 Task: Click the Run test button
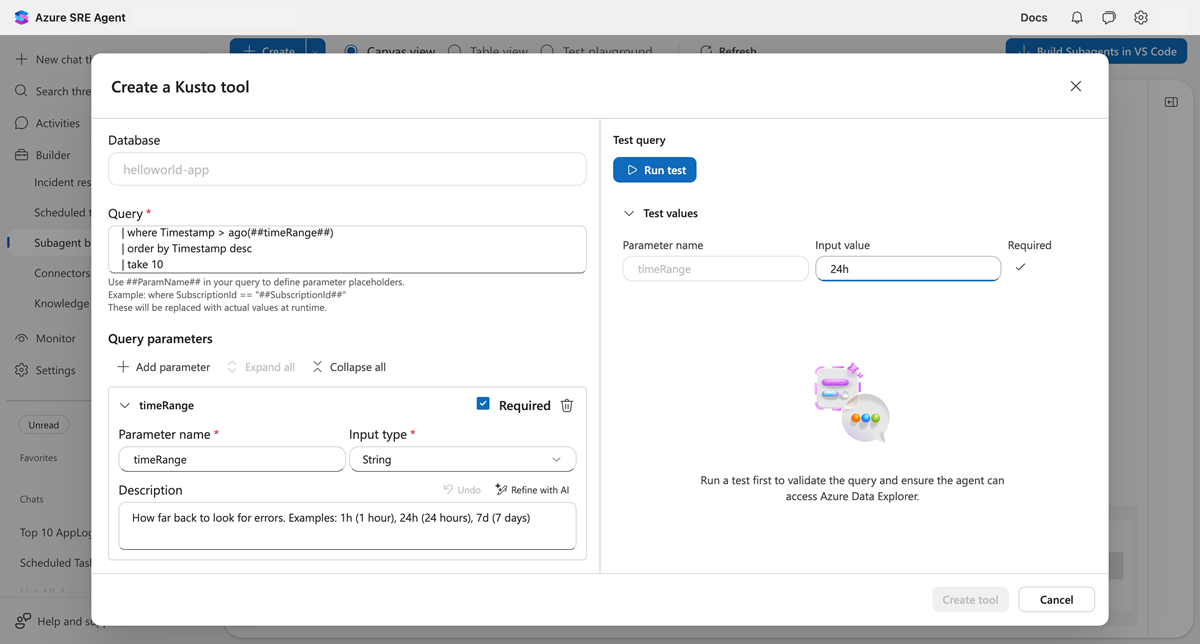pos(655,170)
